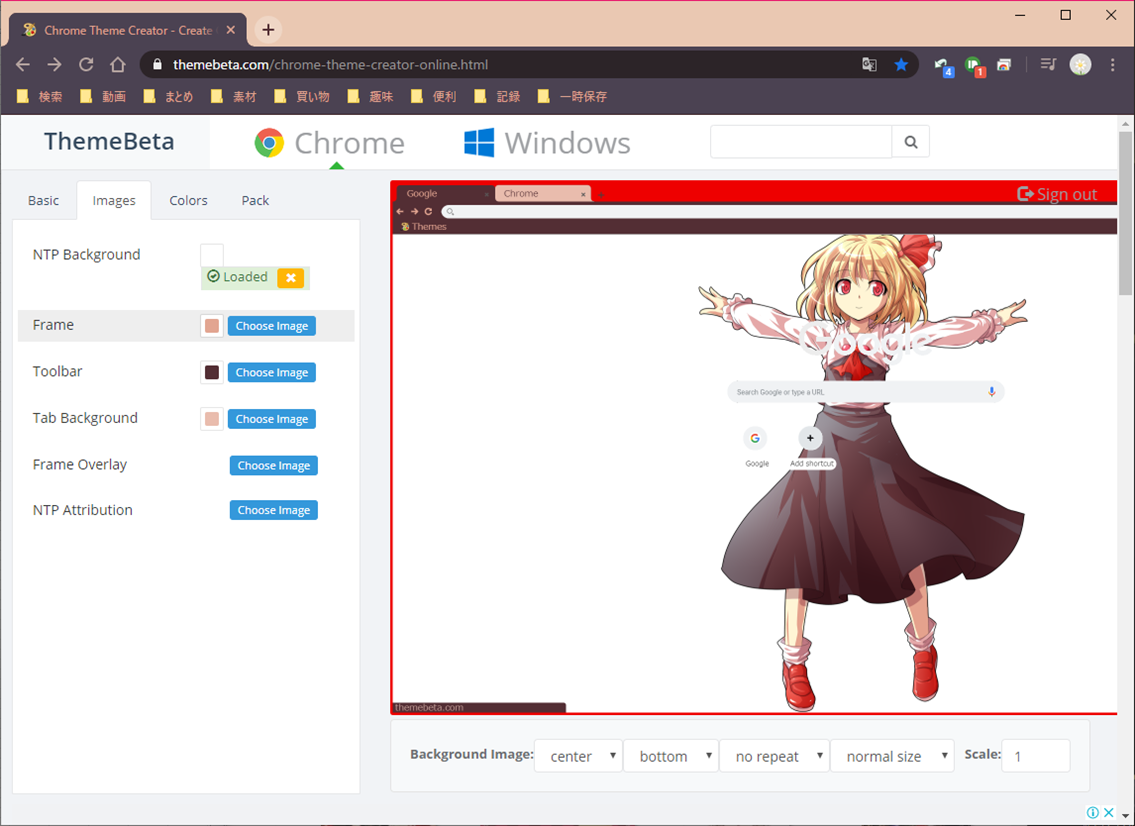Toggle the bookmark star icon
The width and height of the screenshot is (1135, 826).
point(901,64)
